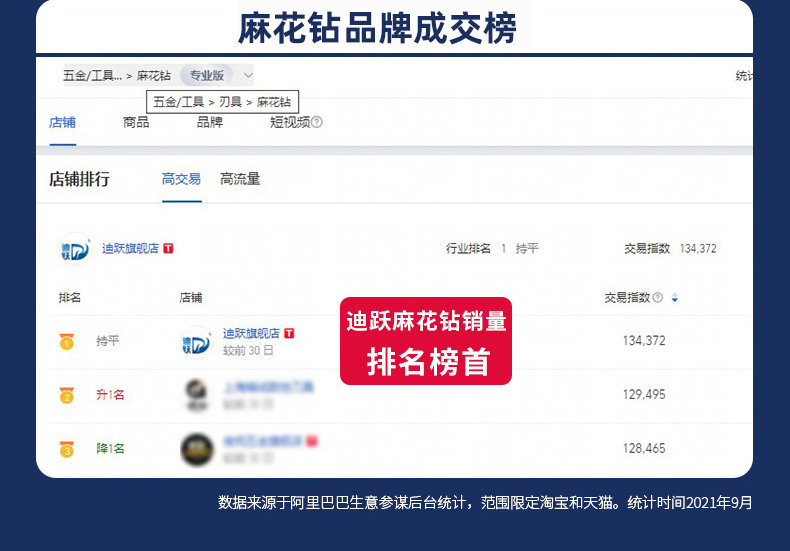The height and width of the screenshot is (551, 790).
Task: Expand the category dropdown chevron next to 专业版
Action: pyautogui.click(x=247, y=76)
